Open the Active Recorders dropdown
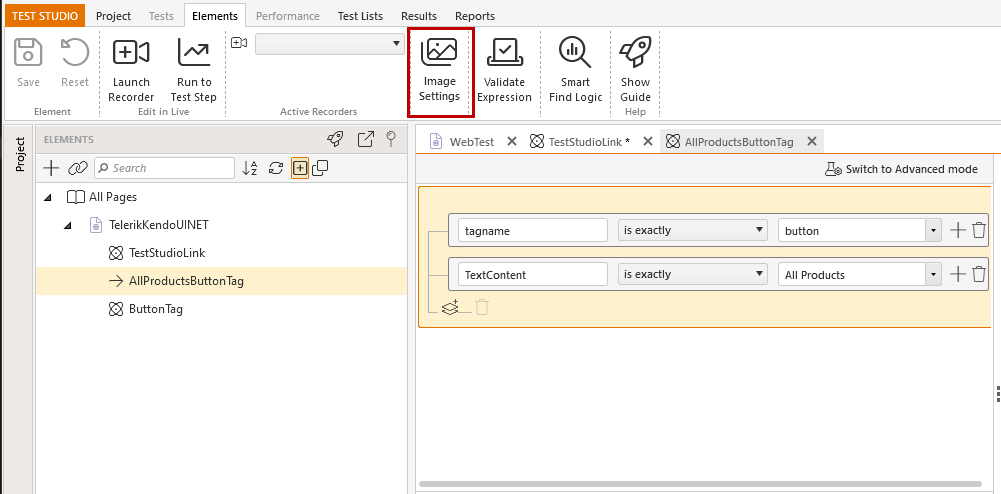This screenshot has height=494, width=1001. 329,43
